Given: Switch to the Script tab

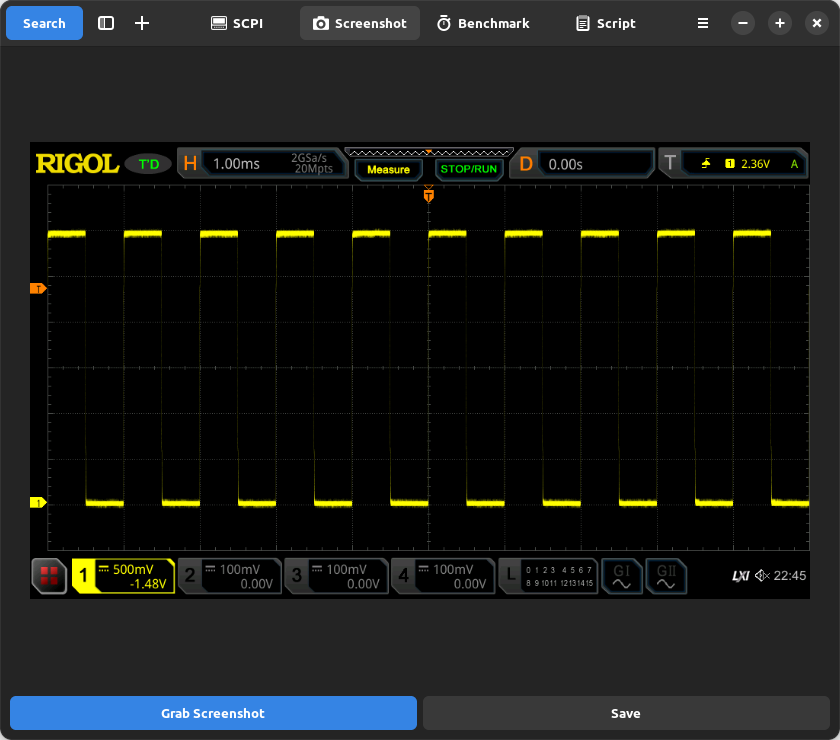Looking at the screenshot, I should pos(605,22).
